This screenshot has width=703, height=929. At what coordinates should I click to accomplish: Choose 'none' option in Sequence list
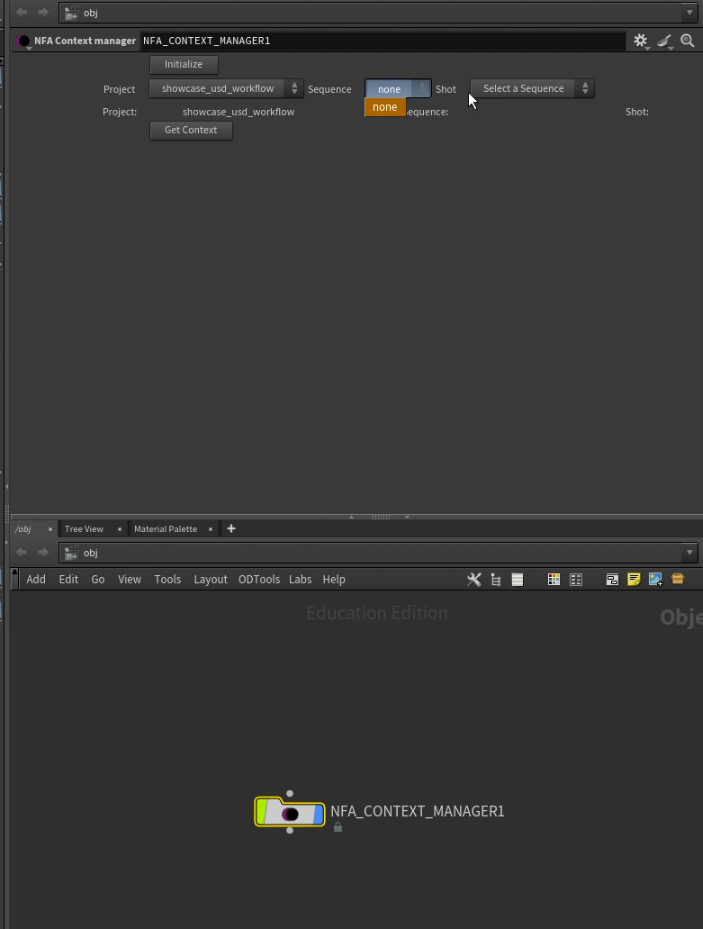point(385,107)
